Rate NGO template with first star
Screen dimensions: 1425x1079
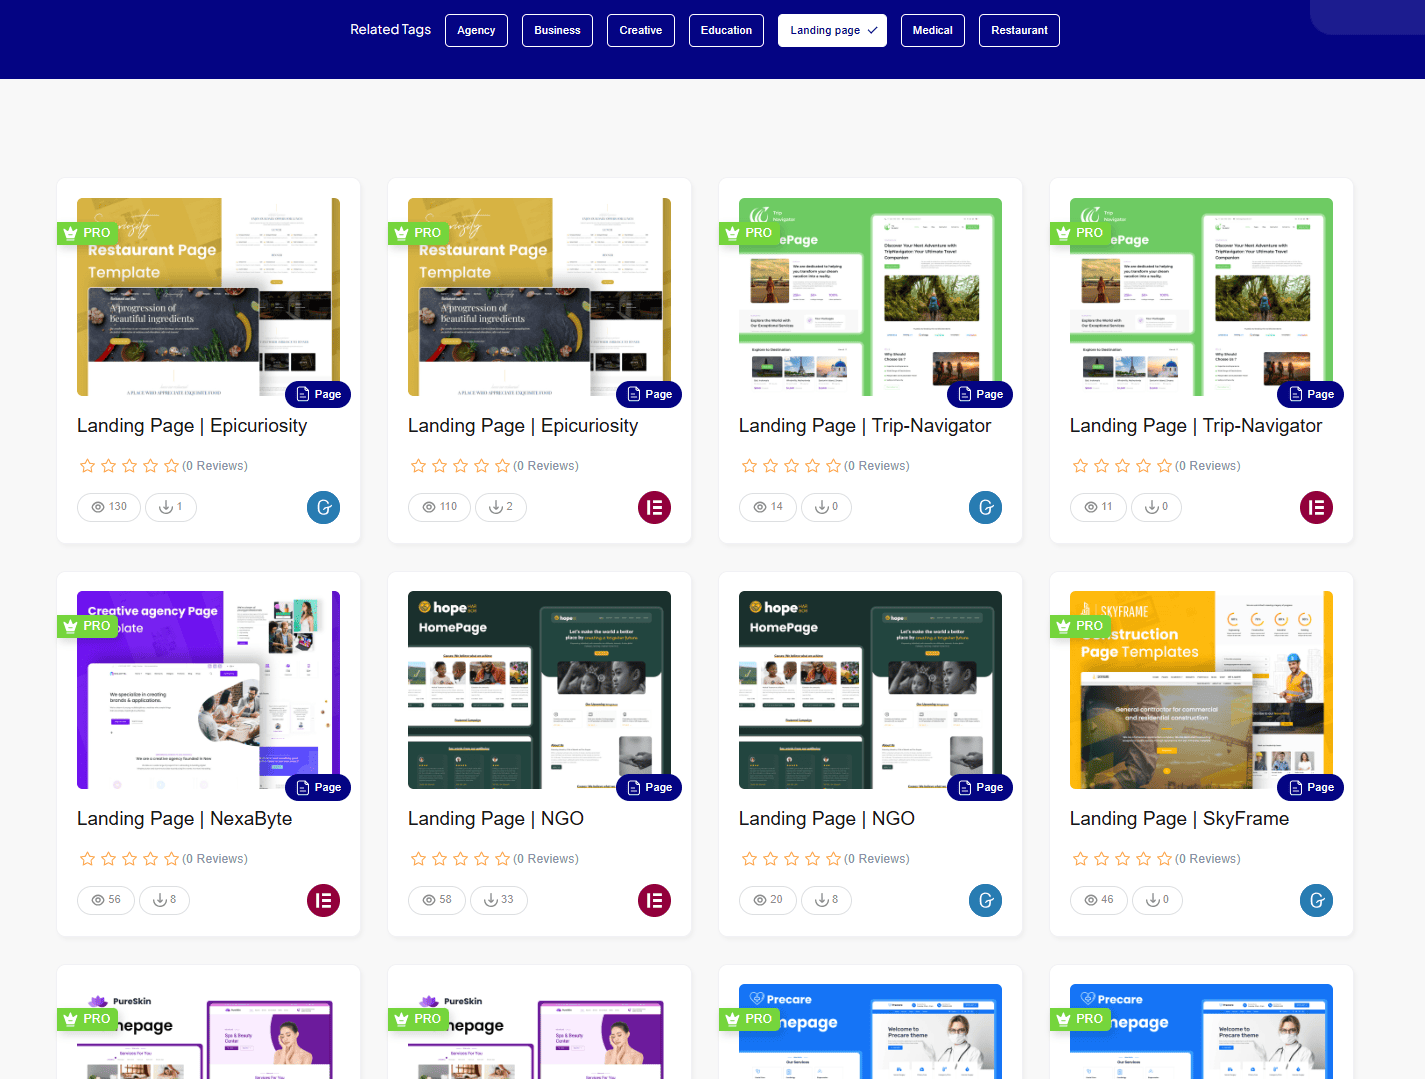coord(418,858)
